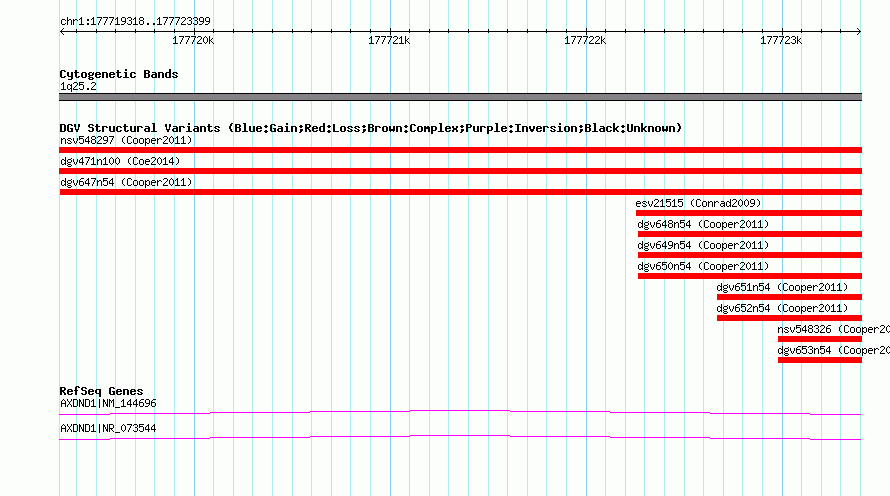Click the dgv651n54 (Cooper2011) label

pos(782,287)
